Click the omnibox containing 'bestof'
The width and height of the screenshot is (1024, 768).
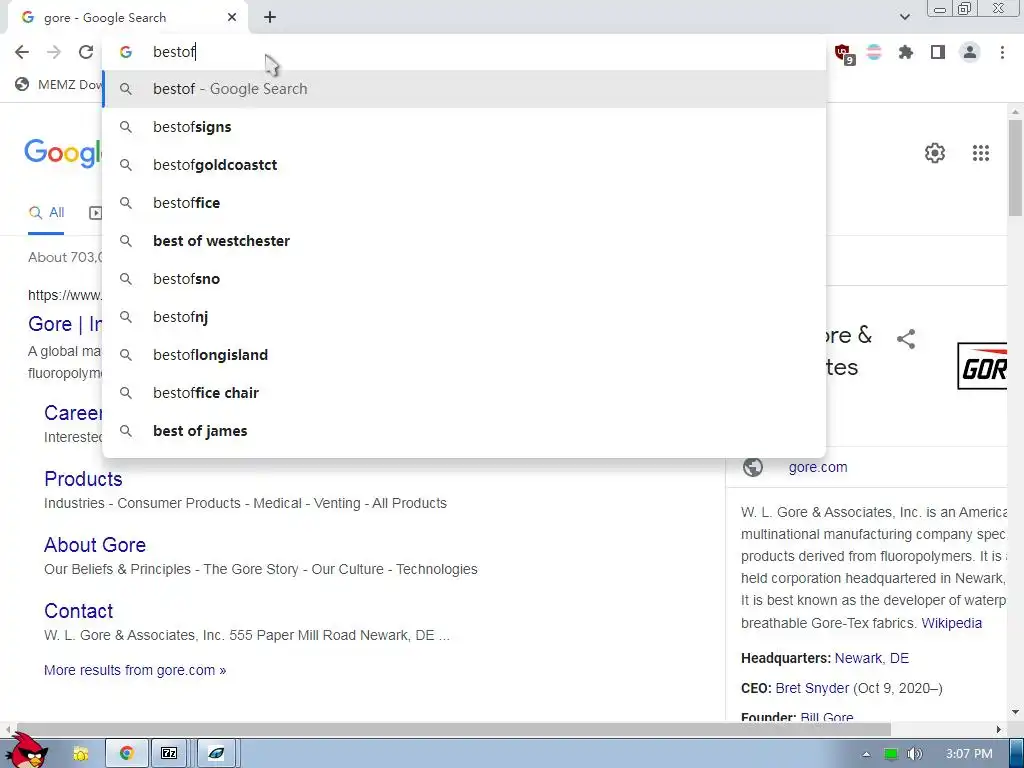464,52
